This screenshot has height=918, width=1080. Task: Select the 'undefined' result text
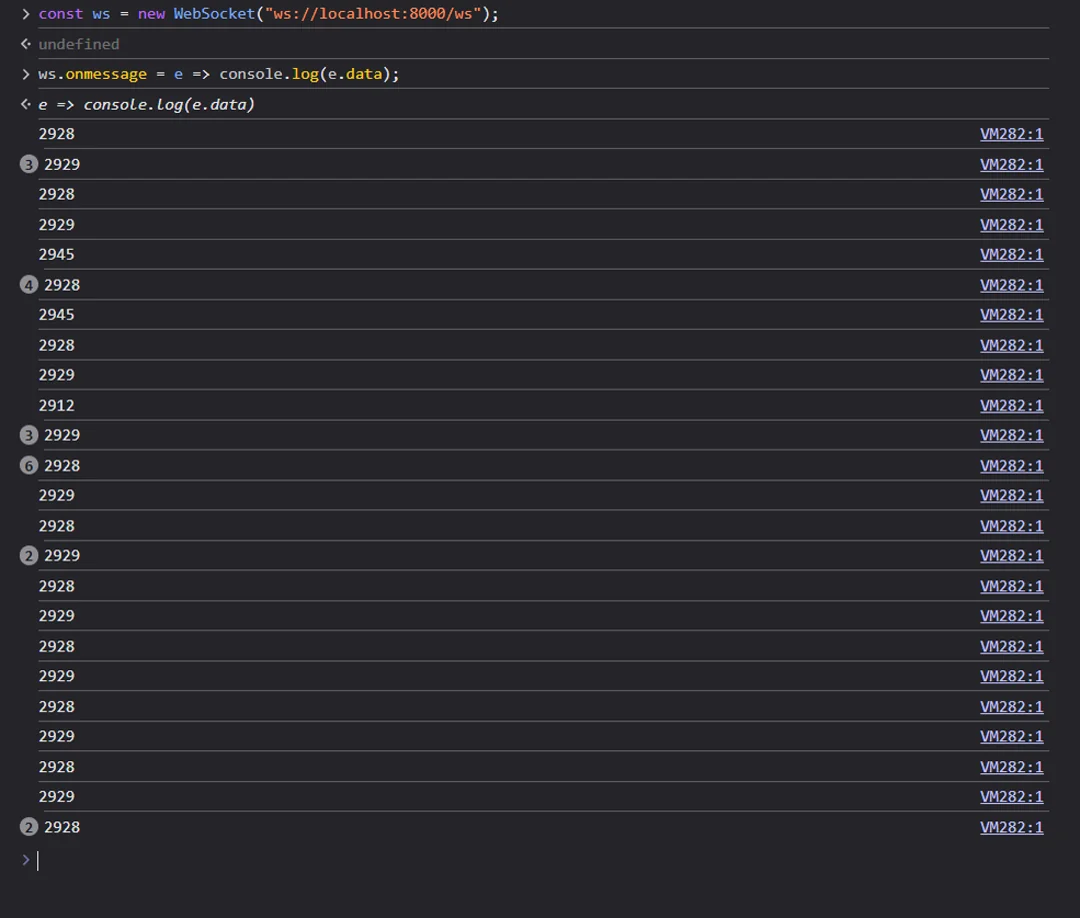(x=79, y=44)
